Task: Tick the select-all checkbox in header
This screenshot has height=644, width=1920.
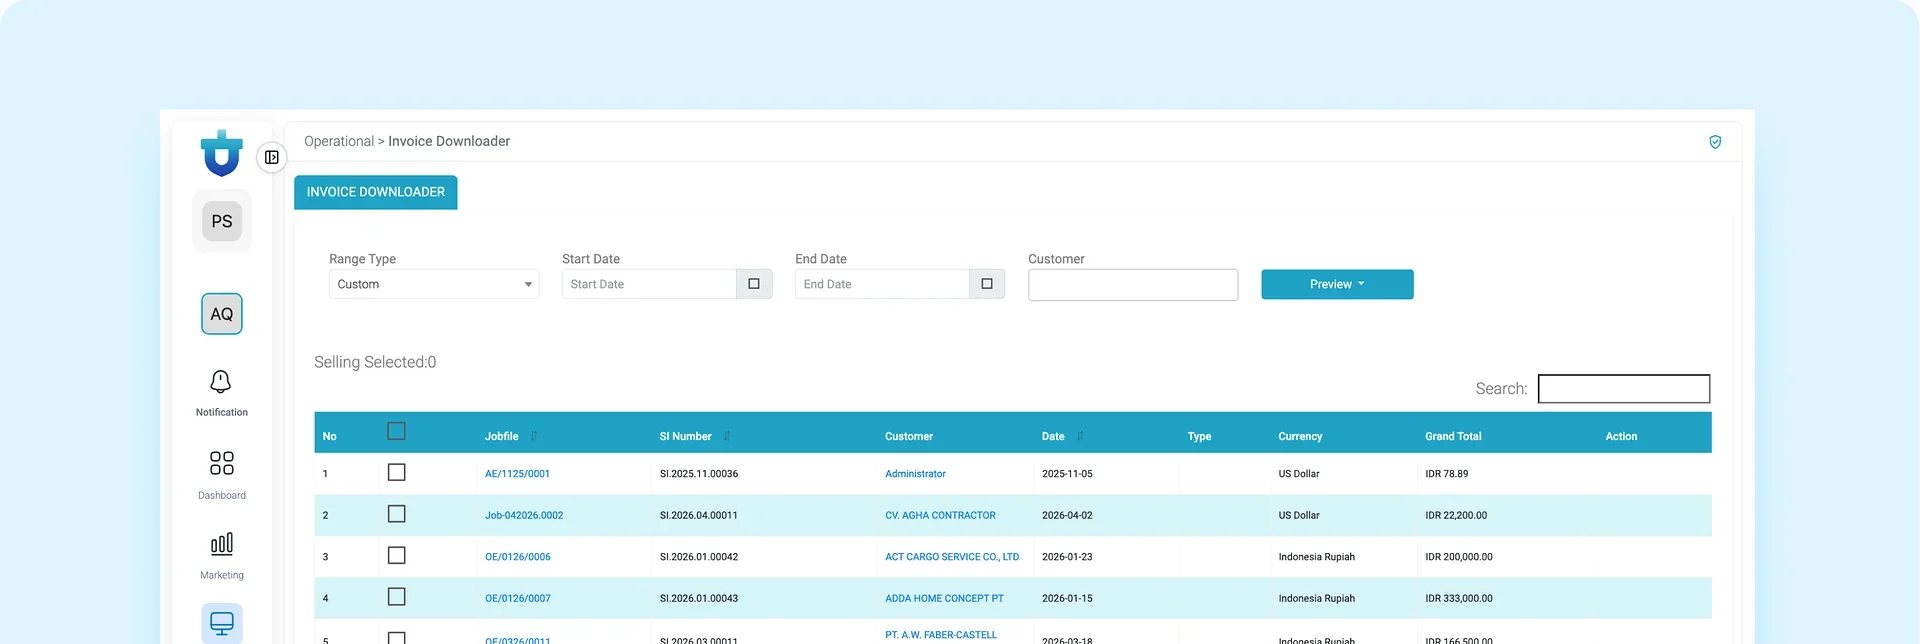Action: (397, 431)
